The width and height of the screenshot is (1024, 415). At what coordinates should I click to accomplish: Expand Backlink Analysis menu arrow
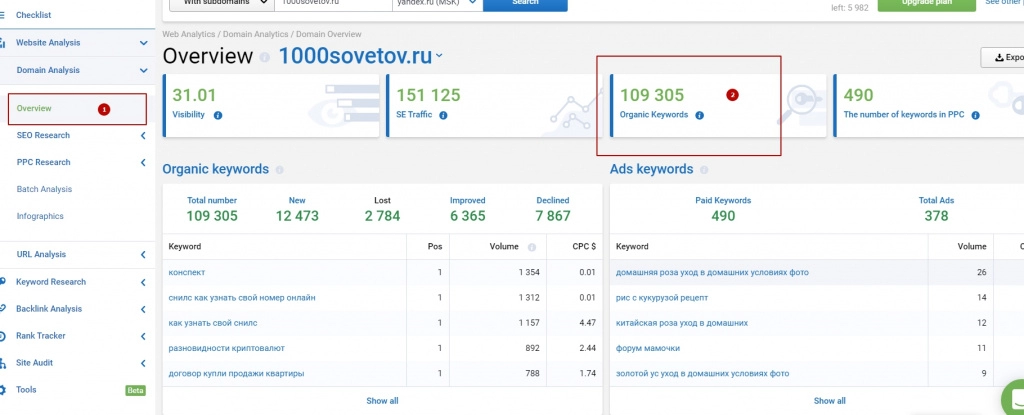143,309
